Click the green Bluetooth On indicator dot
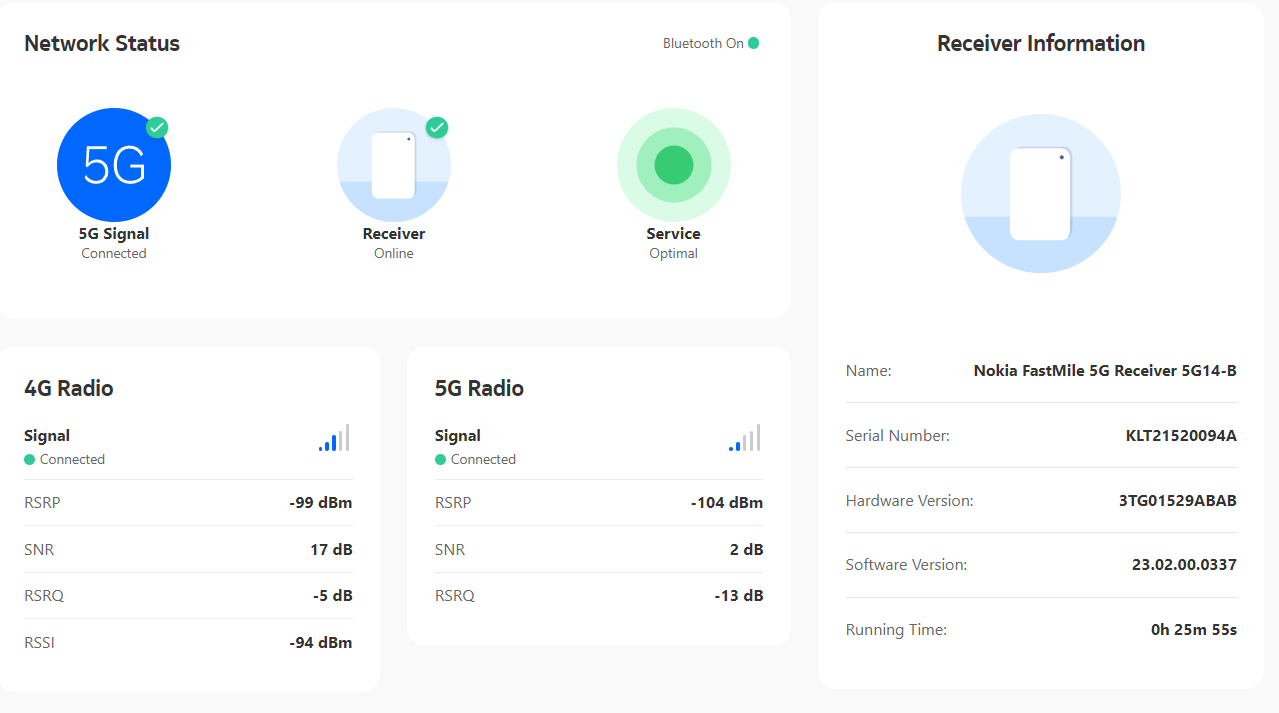The image size is (1279, 713). pyautogui.click(x=753, y=43)
